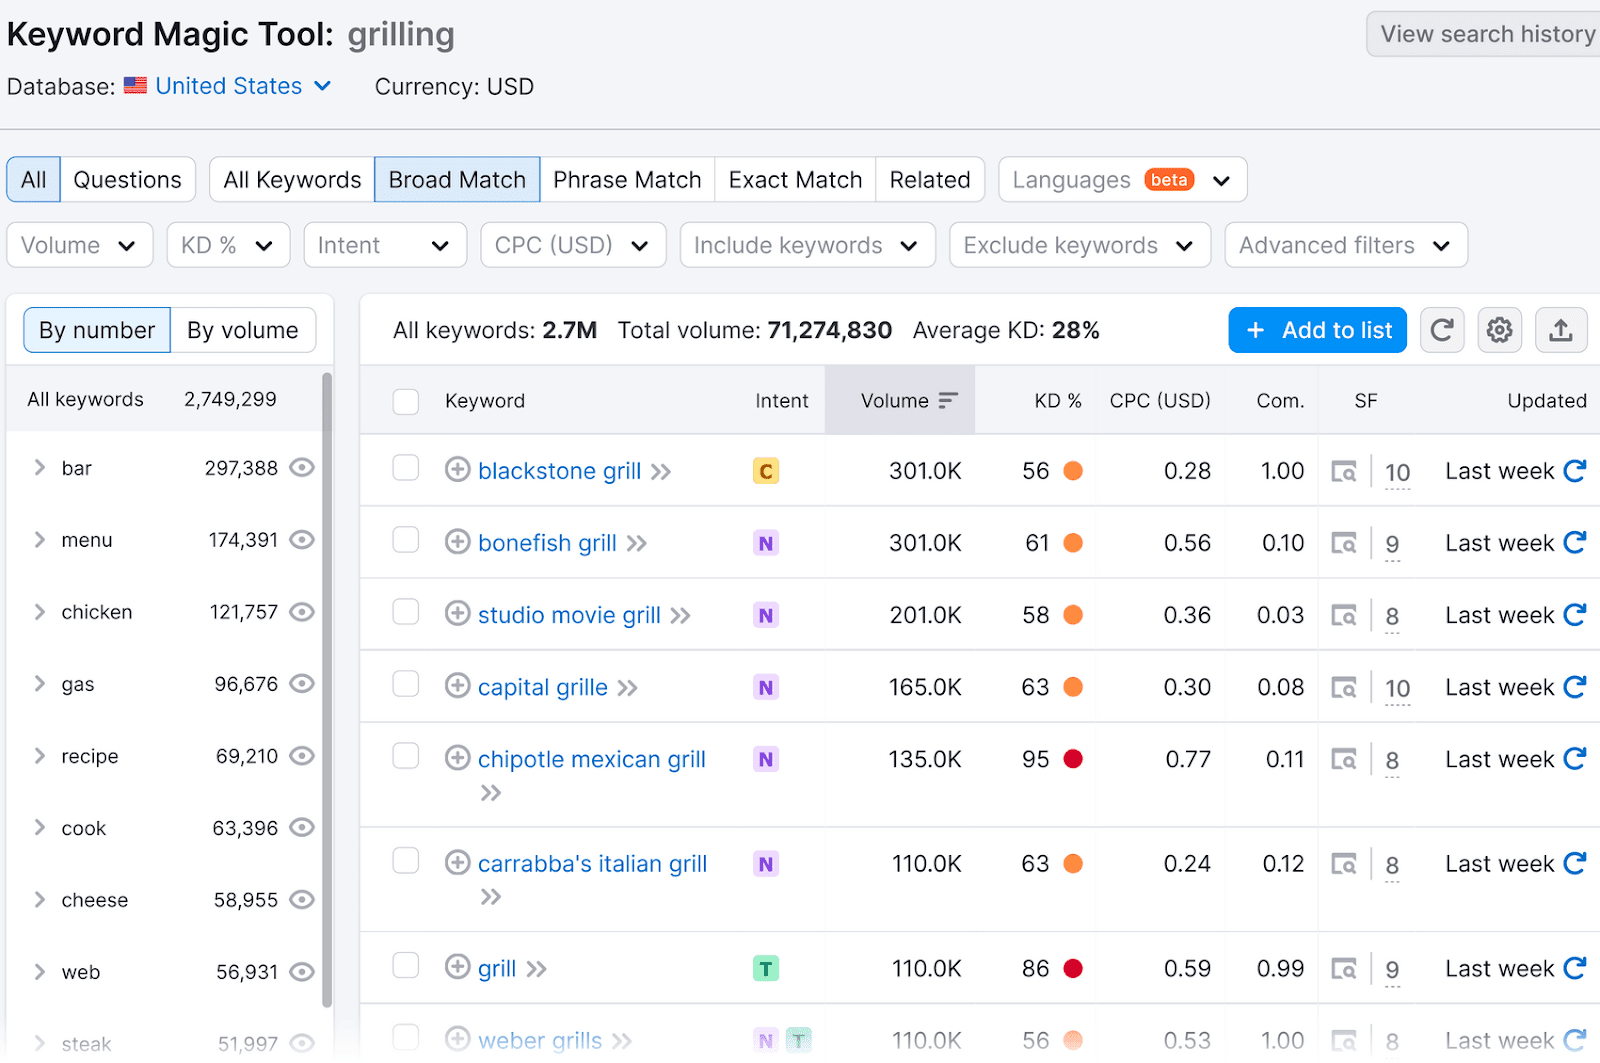Open the United States database dropdown

point(229,86)
